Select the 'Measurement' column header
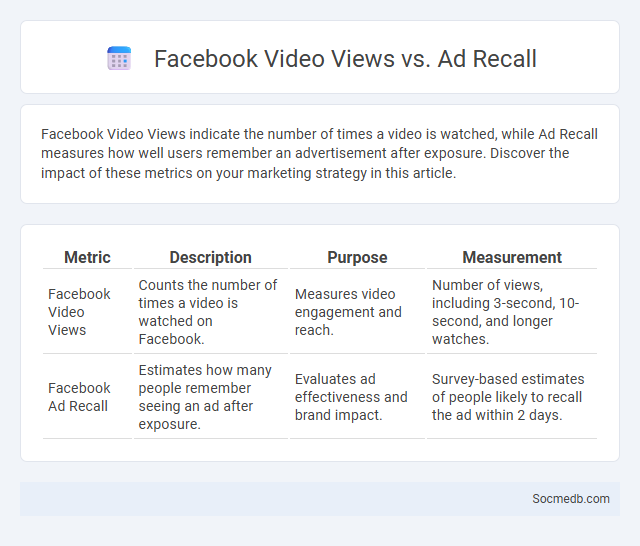Image resolution: width=640 pixels, height=546 pixels. pyautogui.click(x=512, y=257)
